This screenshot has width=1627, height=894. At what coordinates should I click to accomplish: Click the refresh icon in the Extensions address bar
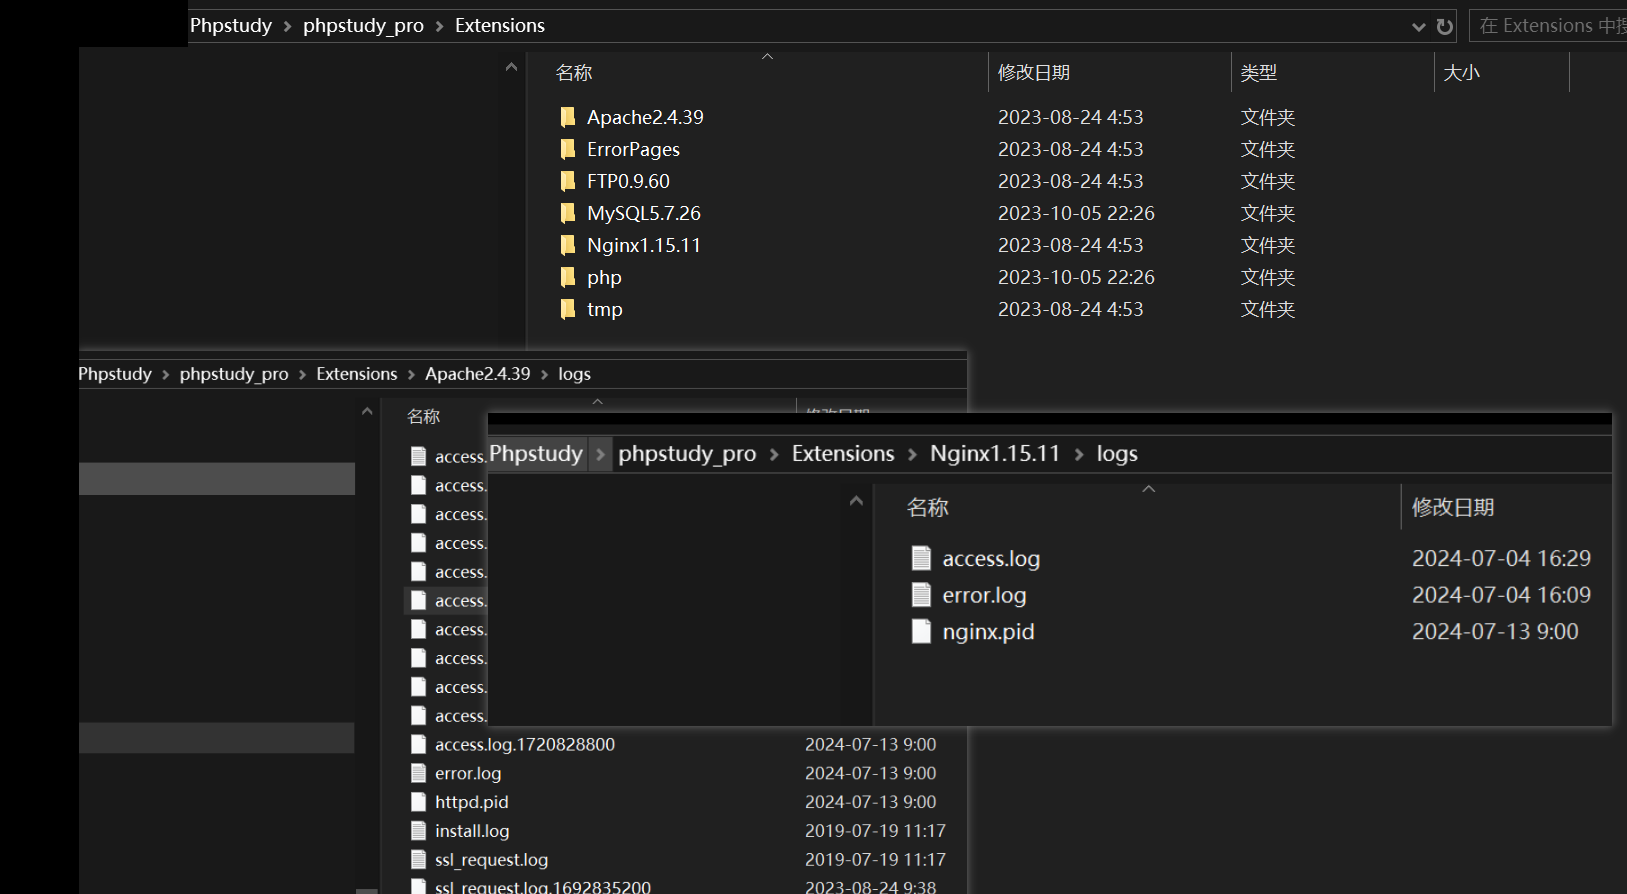pyautogui.click(x=1445, y=26)
